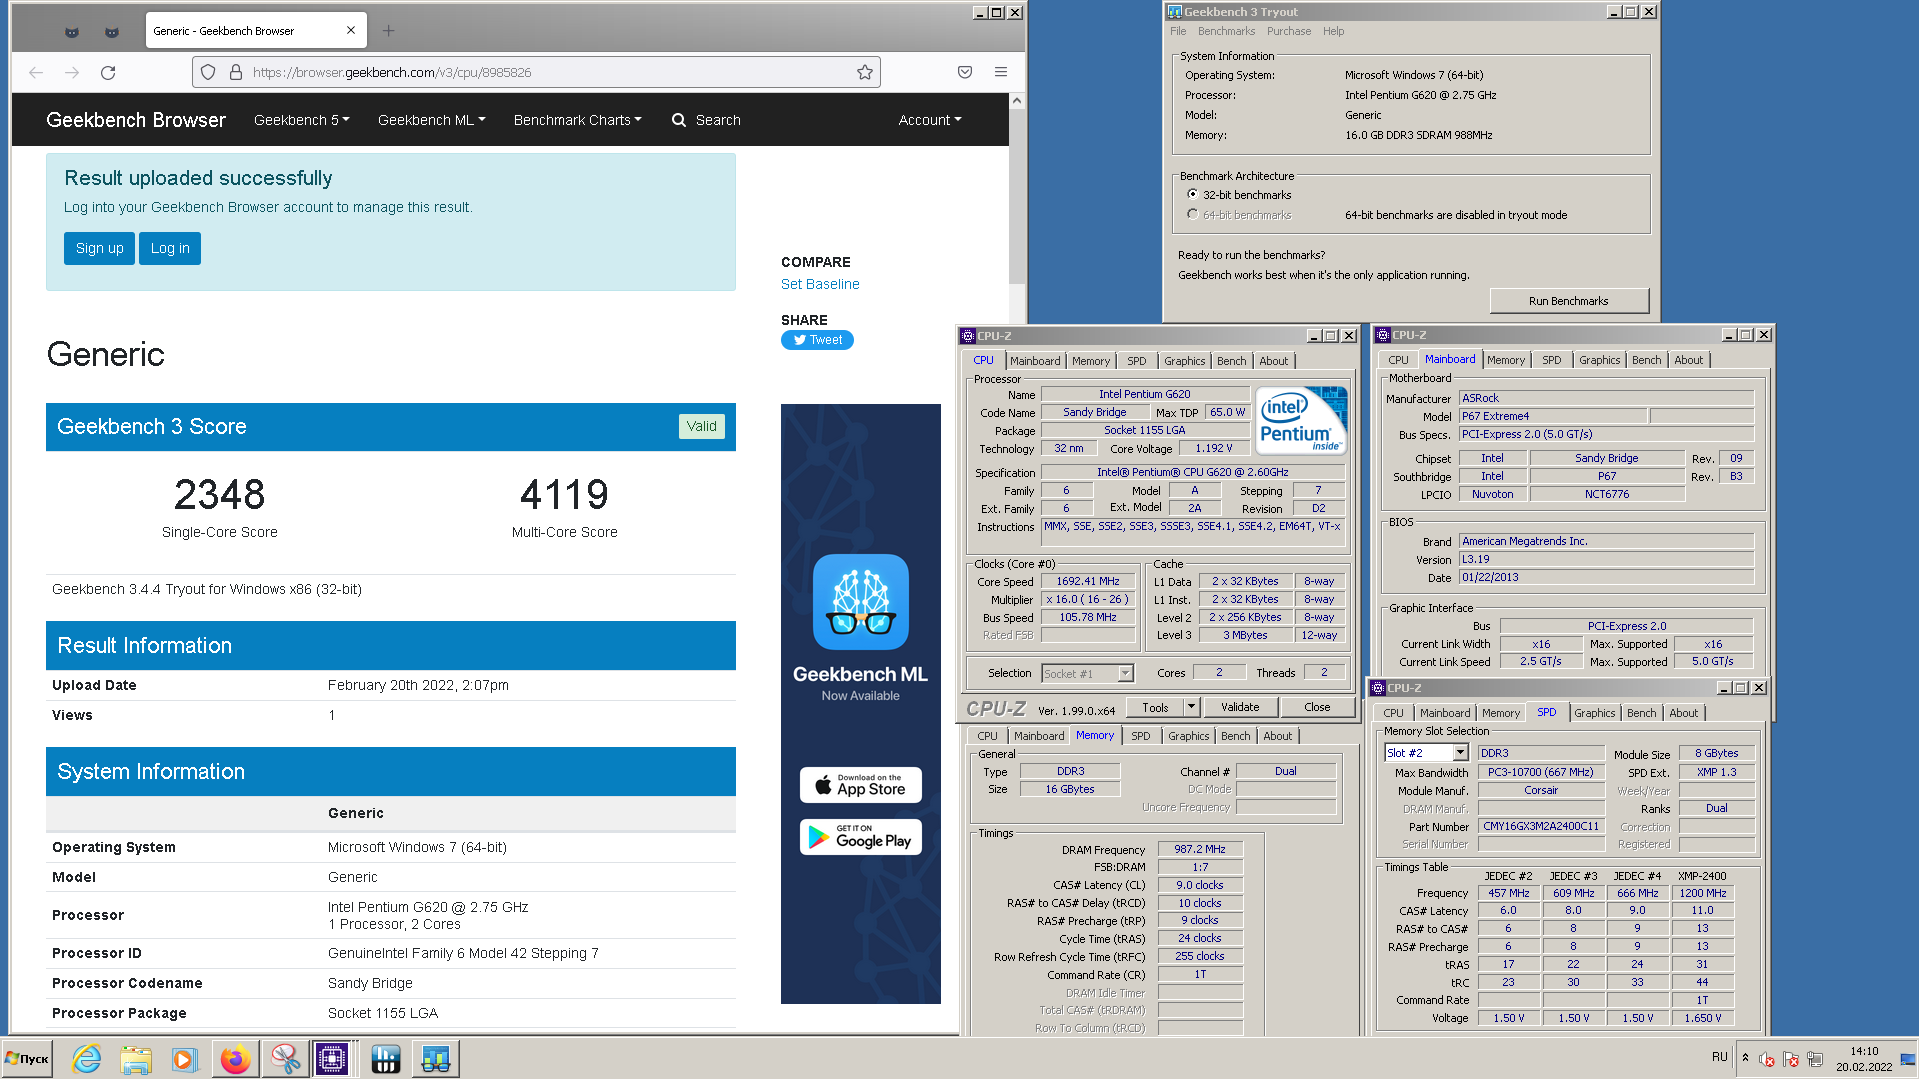Viewport: 1919px width, 1079px height.
Task: Switch to Bench tab in CPU-Z CPU window
Action: coord(1231,361)
